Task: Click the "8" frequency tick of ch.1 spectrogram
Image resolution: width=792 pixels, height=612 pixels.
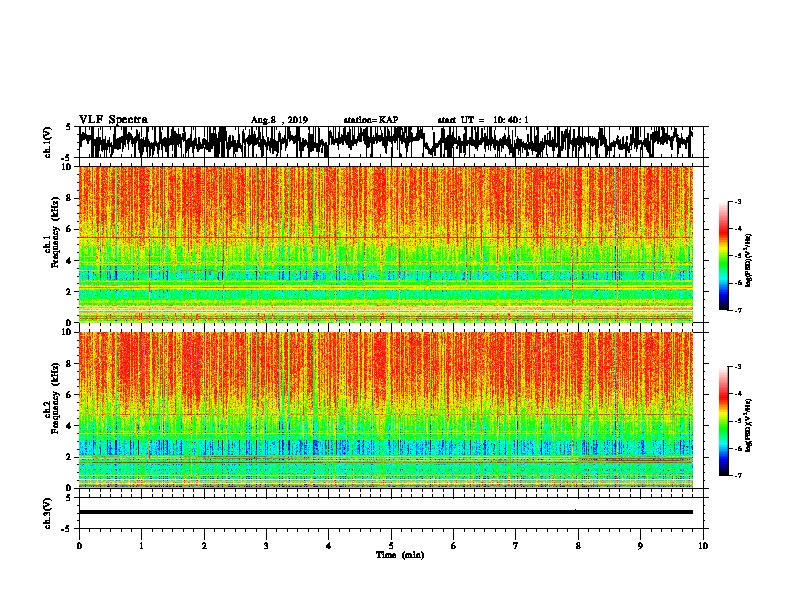Action: [71, 198]
